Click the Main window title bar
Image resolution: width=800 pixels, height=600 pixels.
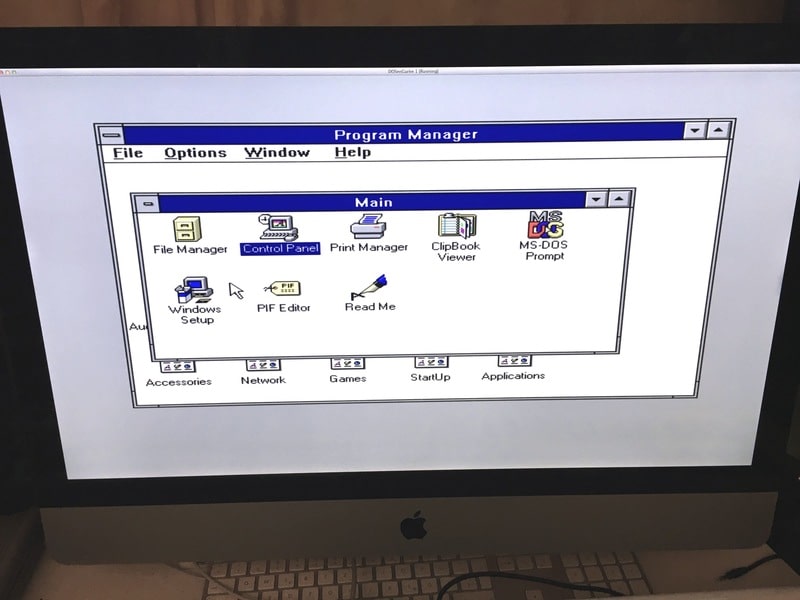click(x=372, y=202)
